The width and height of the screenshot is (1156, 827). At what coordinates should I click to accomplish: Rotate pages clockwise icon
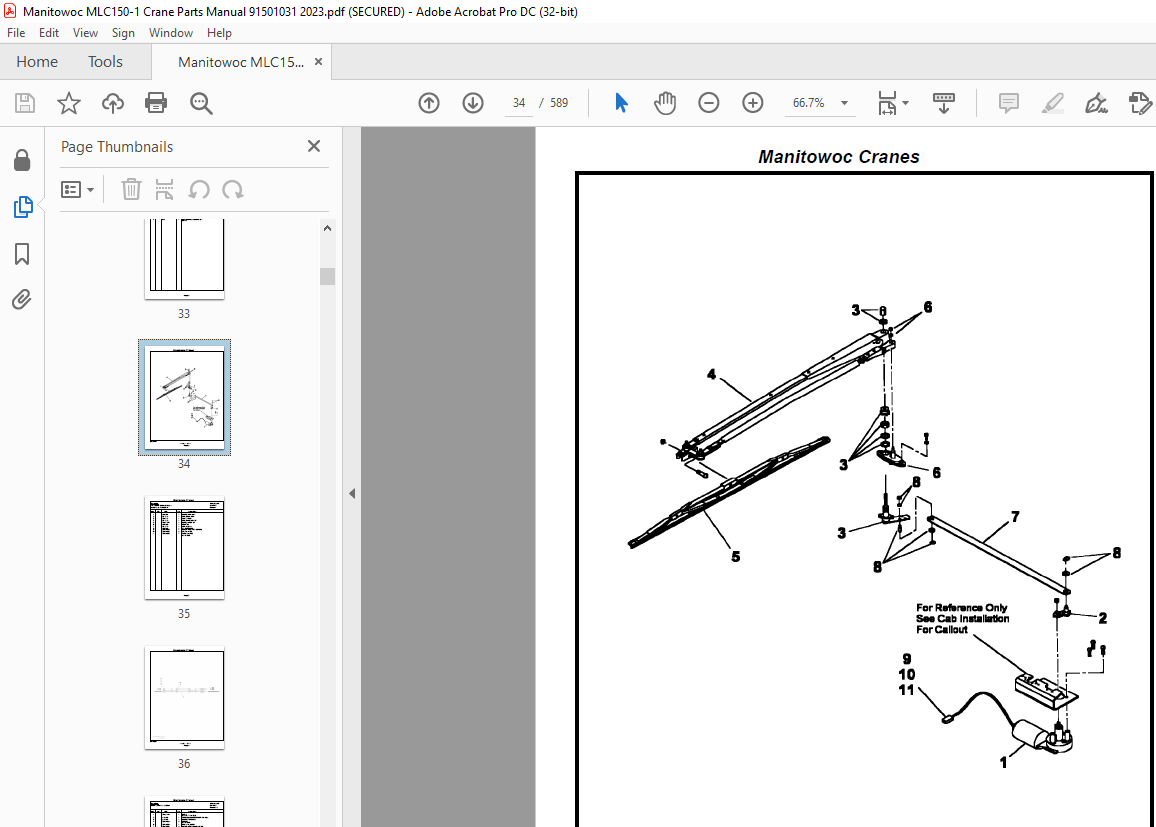[233, 189]
